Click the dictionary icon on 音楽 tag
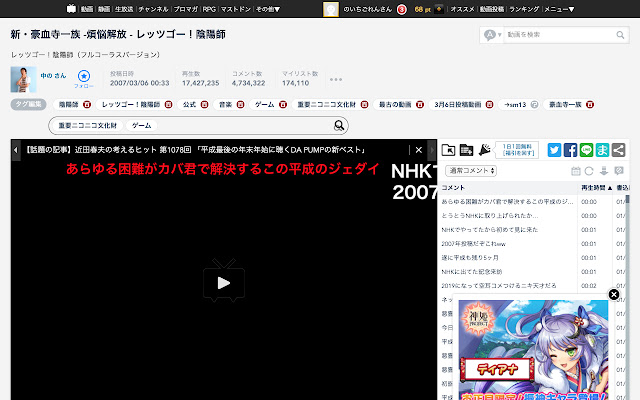 pyautogui.click(x=240, y=104)
